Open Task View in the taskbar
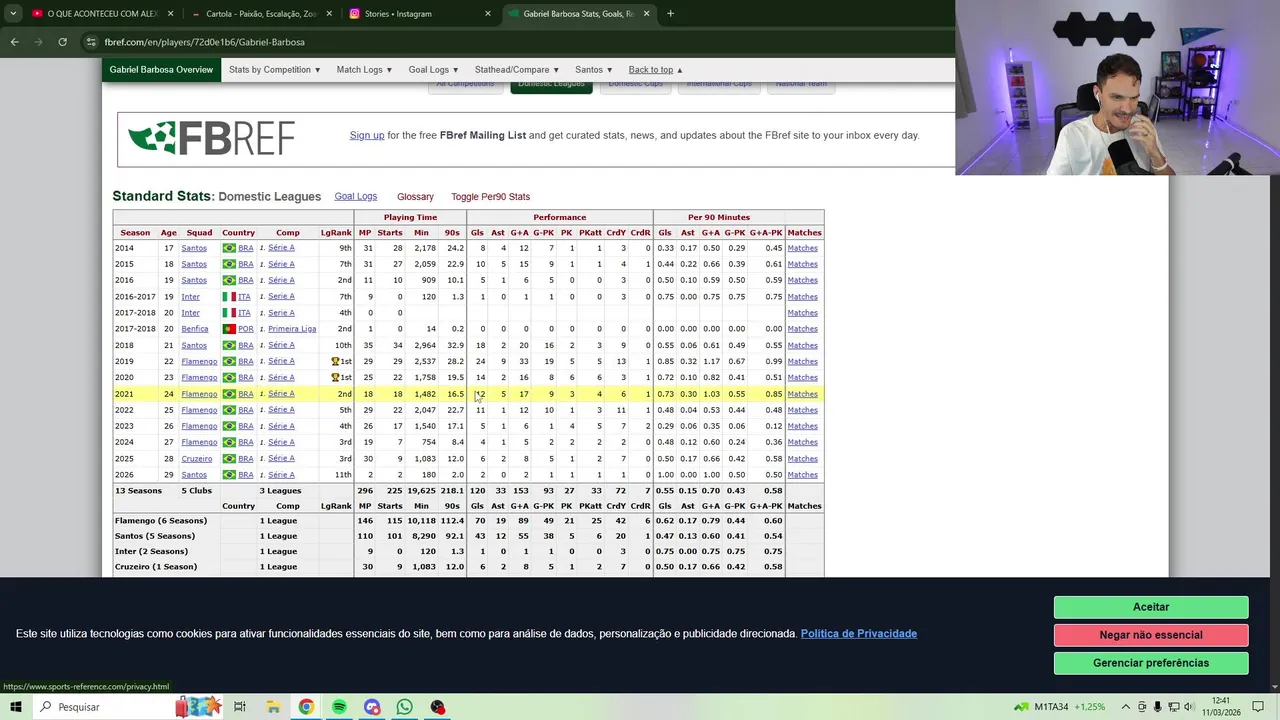The image size is (1280, 720). pos(240,707)
